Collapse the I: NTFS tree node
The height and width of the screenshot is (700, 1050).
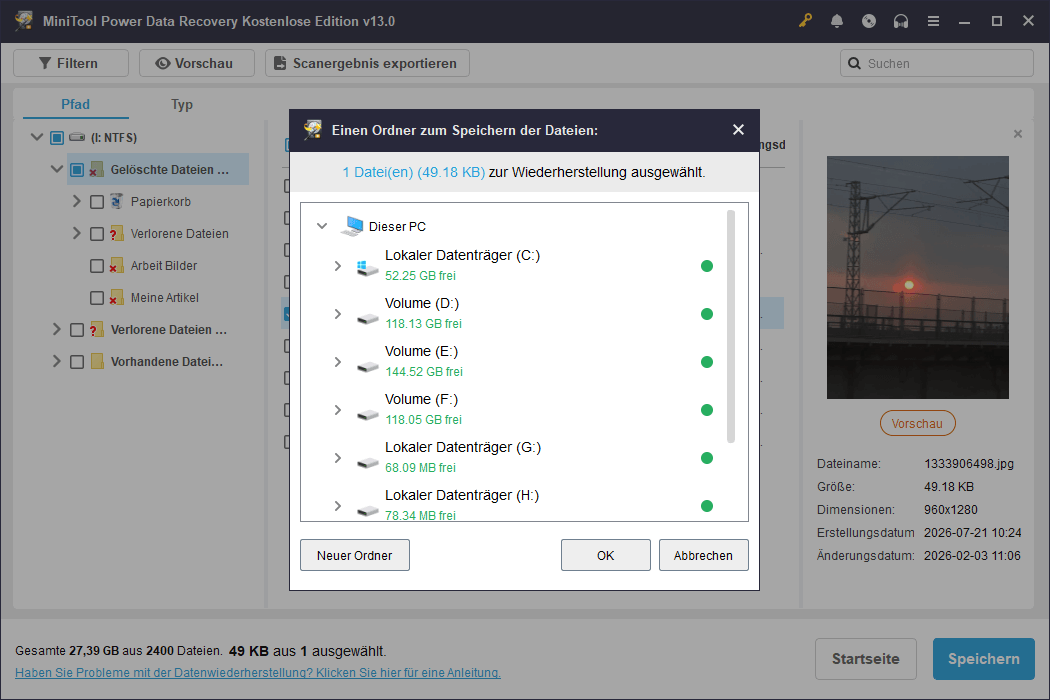click(x=37, y=137)
